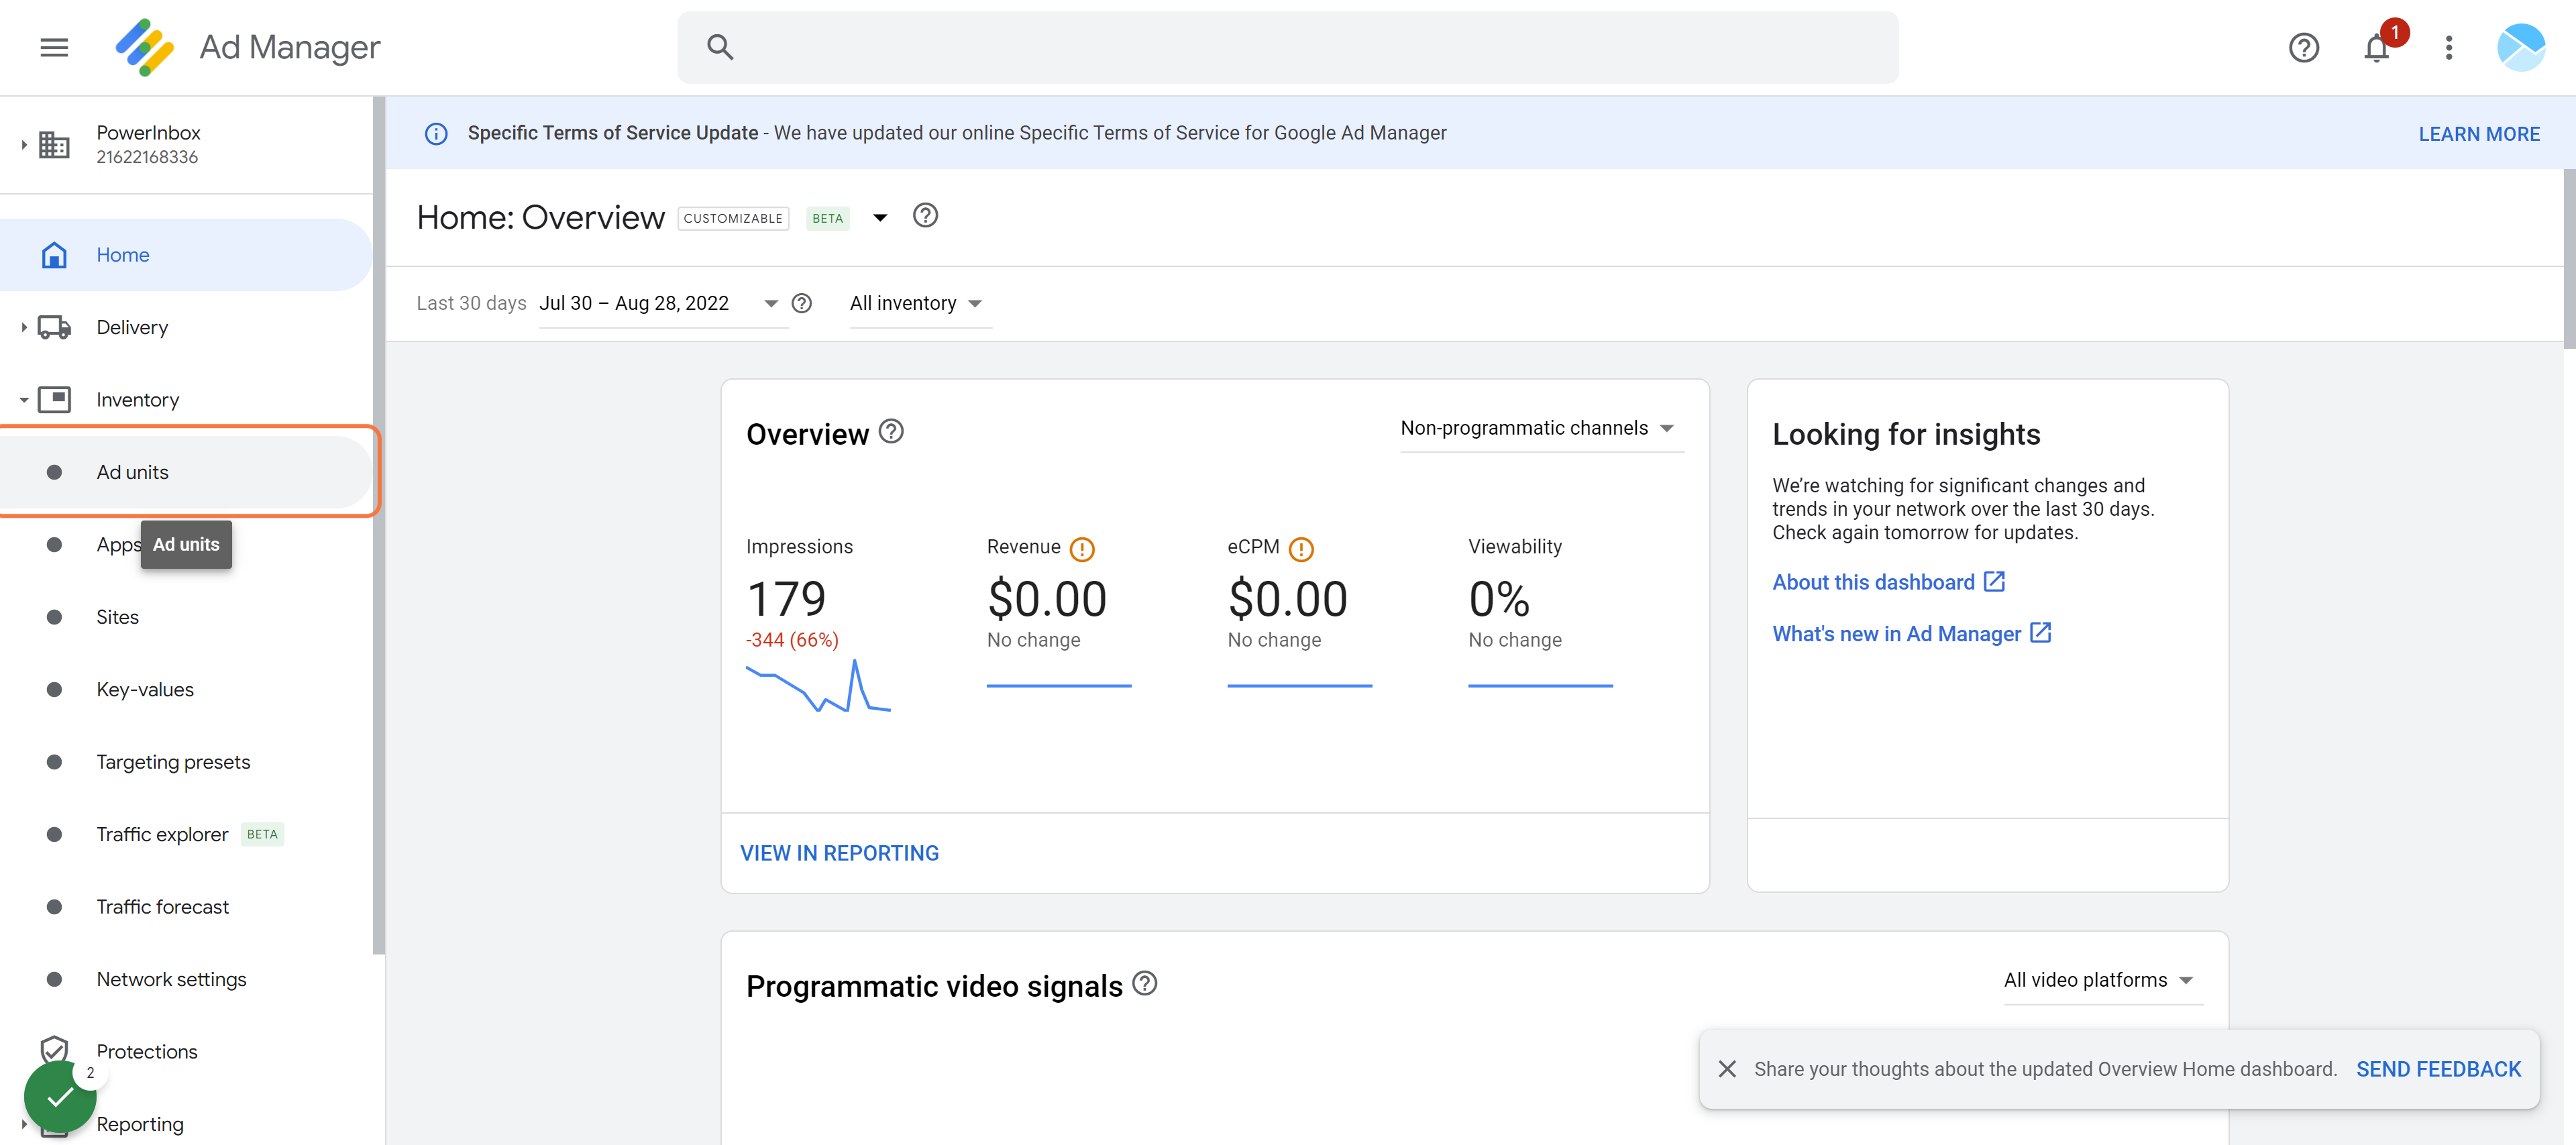Open Sites under Inventory
The width and height of the screenshot is (2576, 1145).
click(186, 617)
